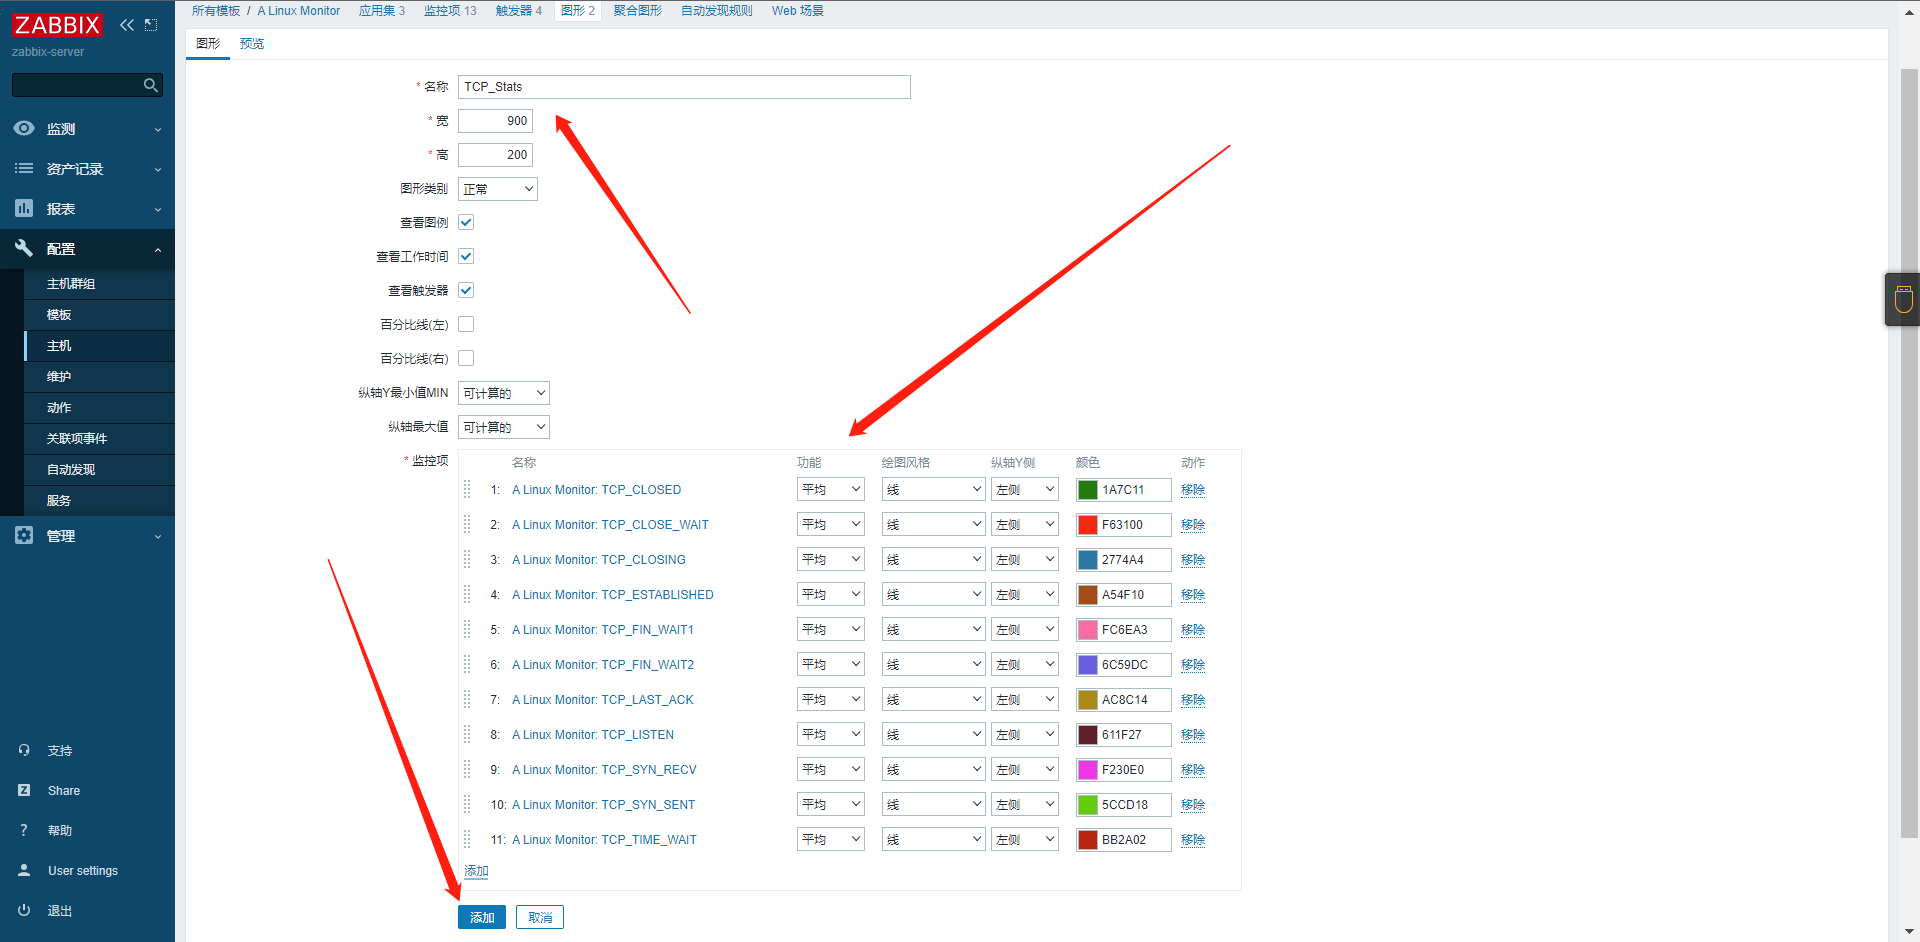
Task: Click the 取消 cancel button
Action: click(540, 917)
